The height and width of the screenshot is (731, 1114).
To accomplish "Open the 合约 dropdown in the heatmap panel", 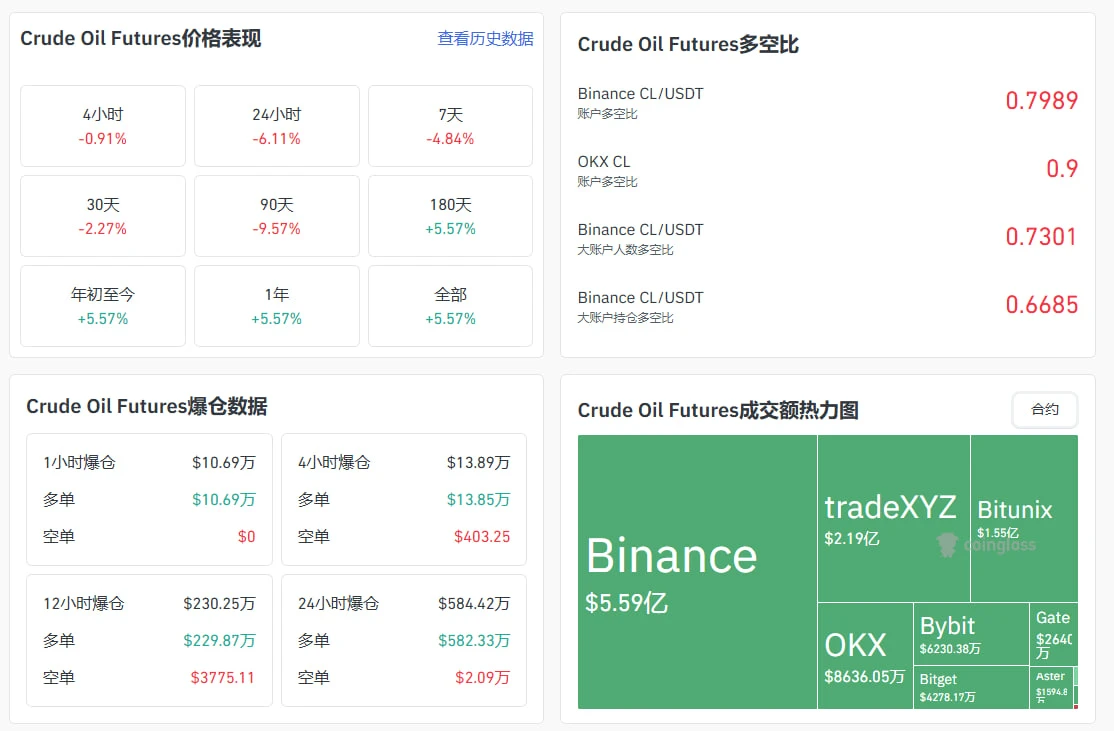I will pyautogui.click(x=1044, y=410).
